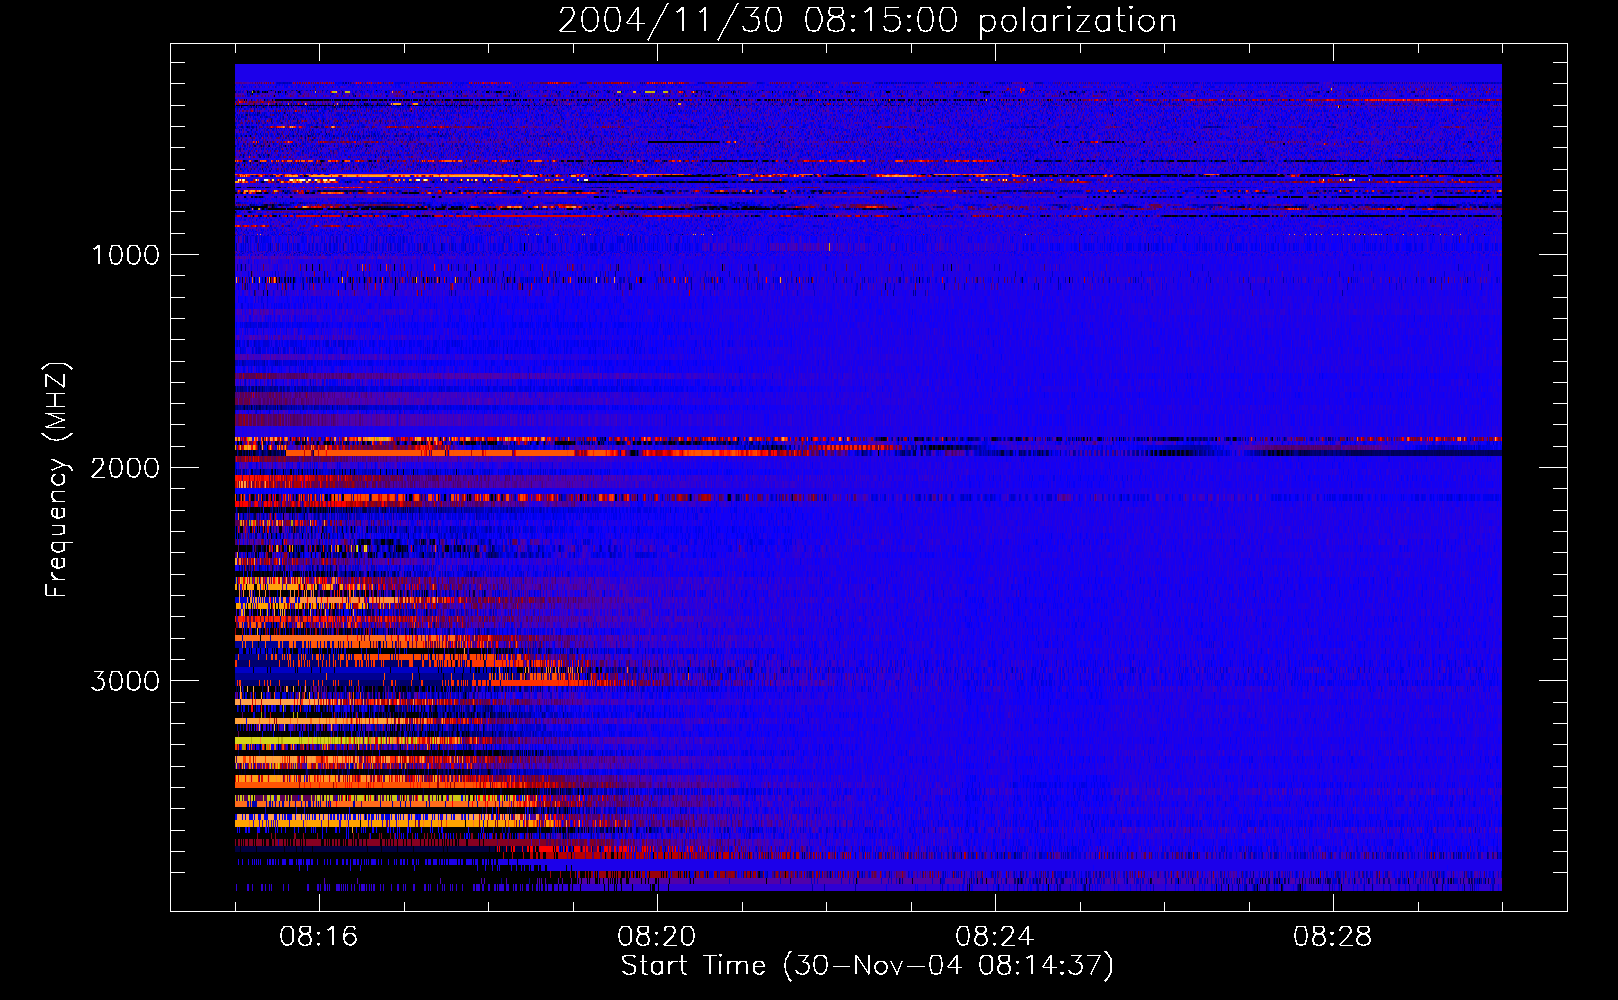This screenshot has height=1000, width=1618.
Task: Click the 3000 frequency tick label
Action: pyautogui.click(x=126, y=681)
